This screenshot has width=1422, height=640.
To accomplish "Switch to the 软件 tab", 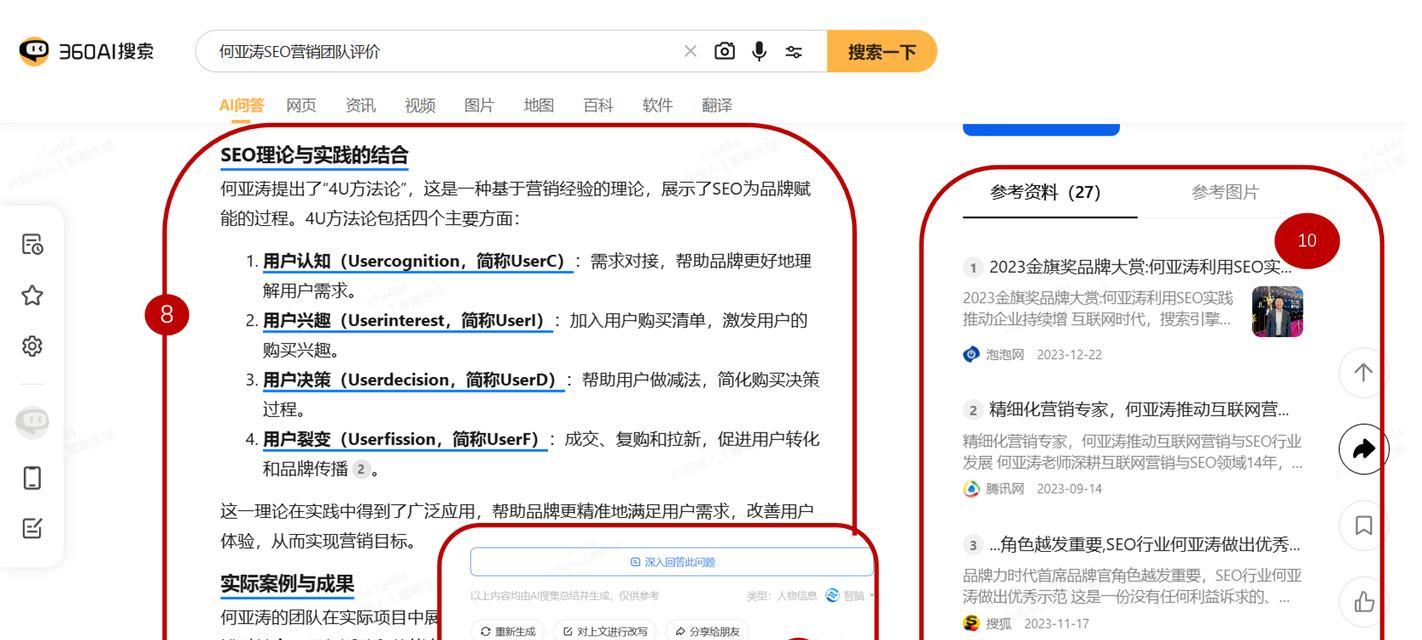I will (x=658, y=105).
